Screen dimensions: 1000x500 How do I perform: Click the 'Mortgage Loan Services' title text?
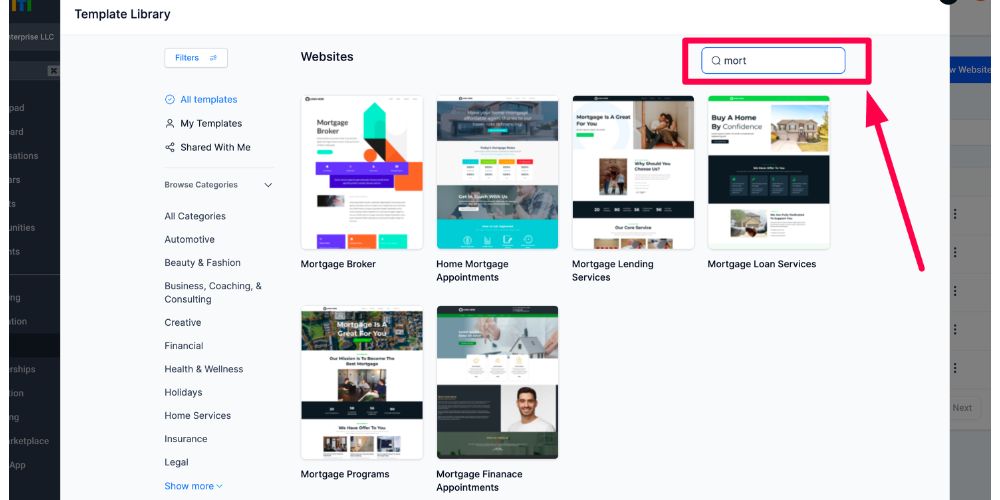click(761, 264)
